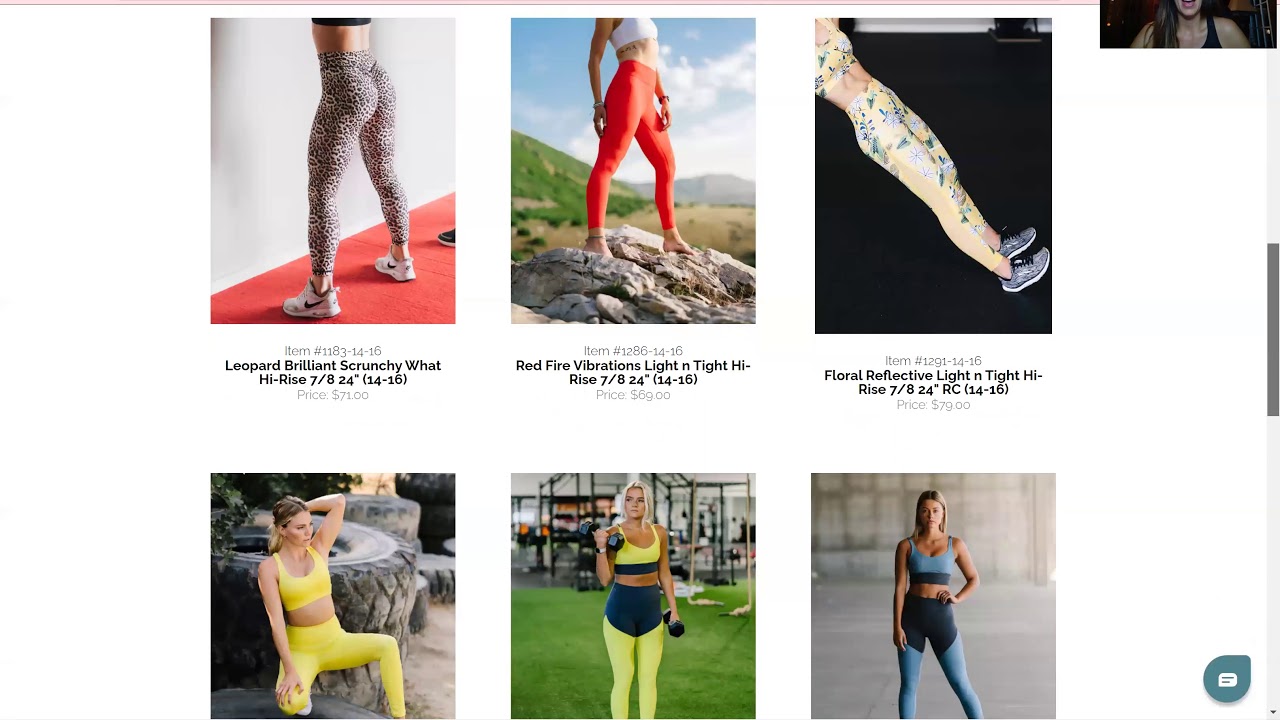Click the webcam video overlay

point(1188,24)
